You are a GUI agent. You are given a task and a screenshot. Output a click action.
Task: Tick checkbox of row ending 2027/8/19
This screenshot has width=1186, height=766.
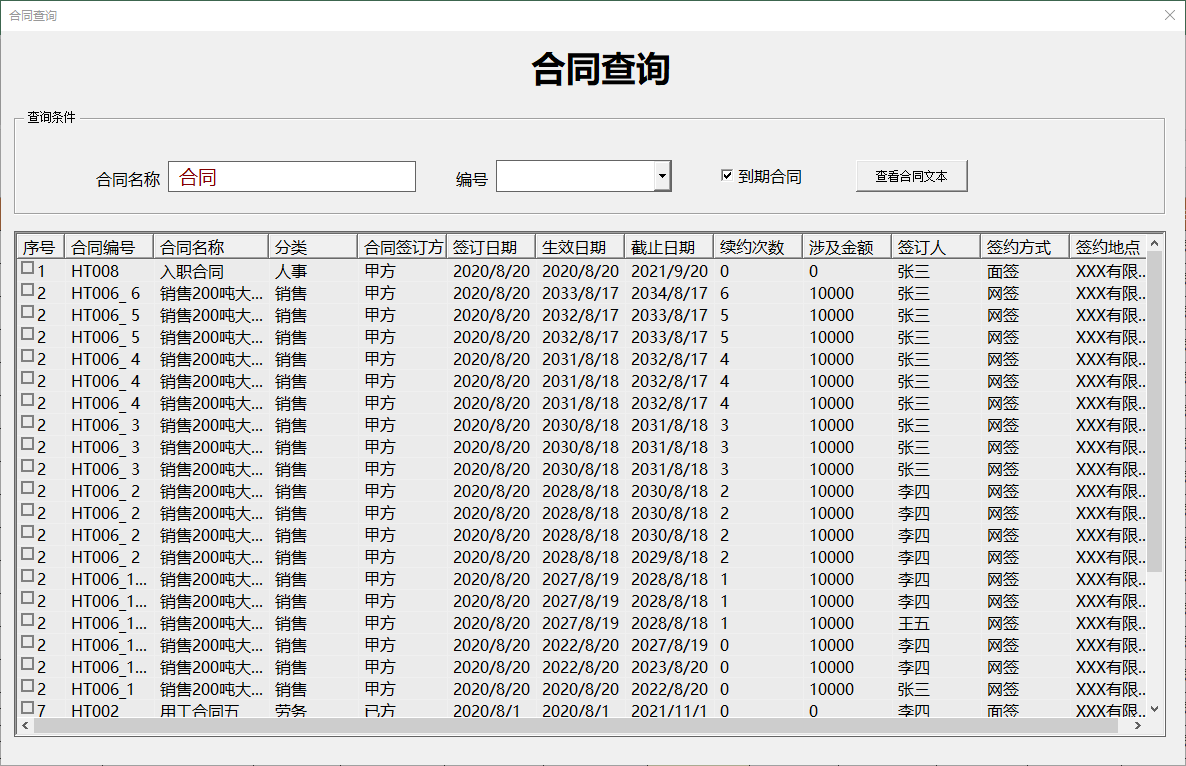click(x=28, y=641)
